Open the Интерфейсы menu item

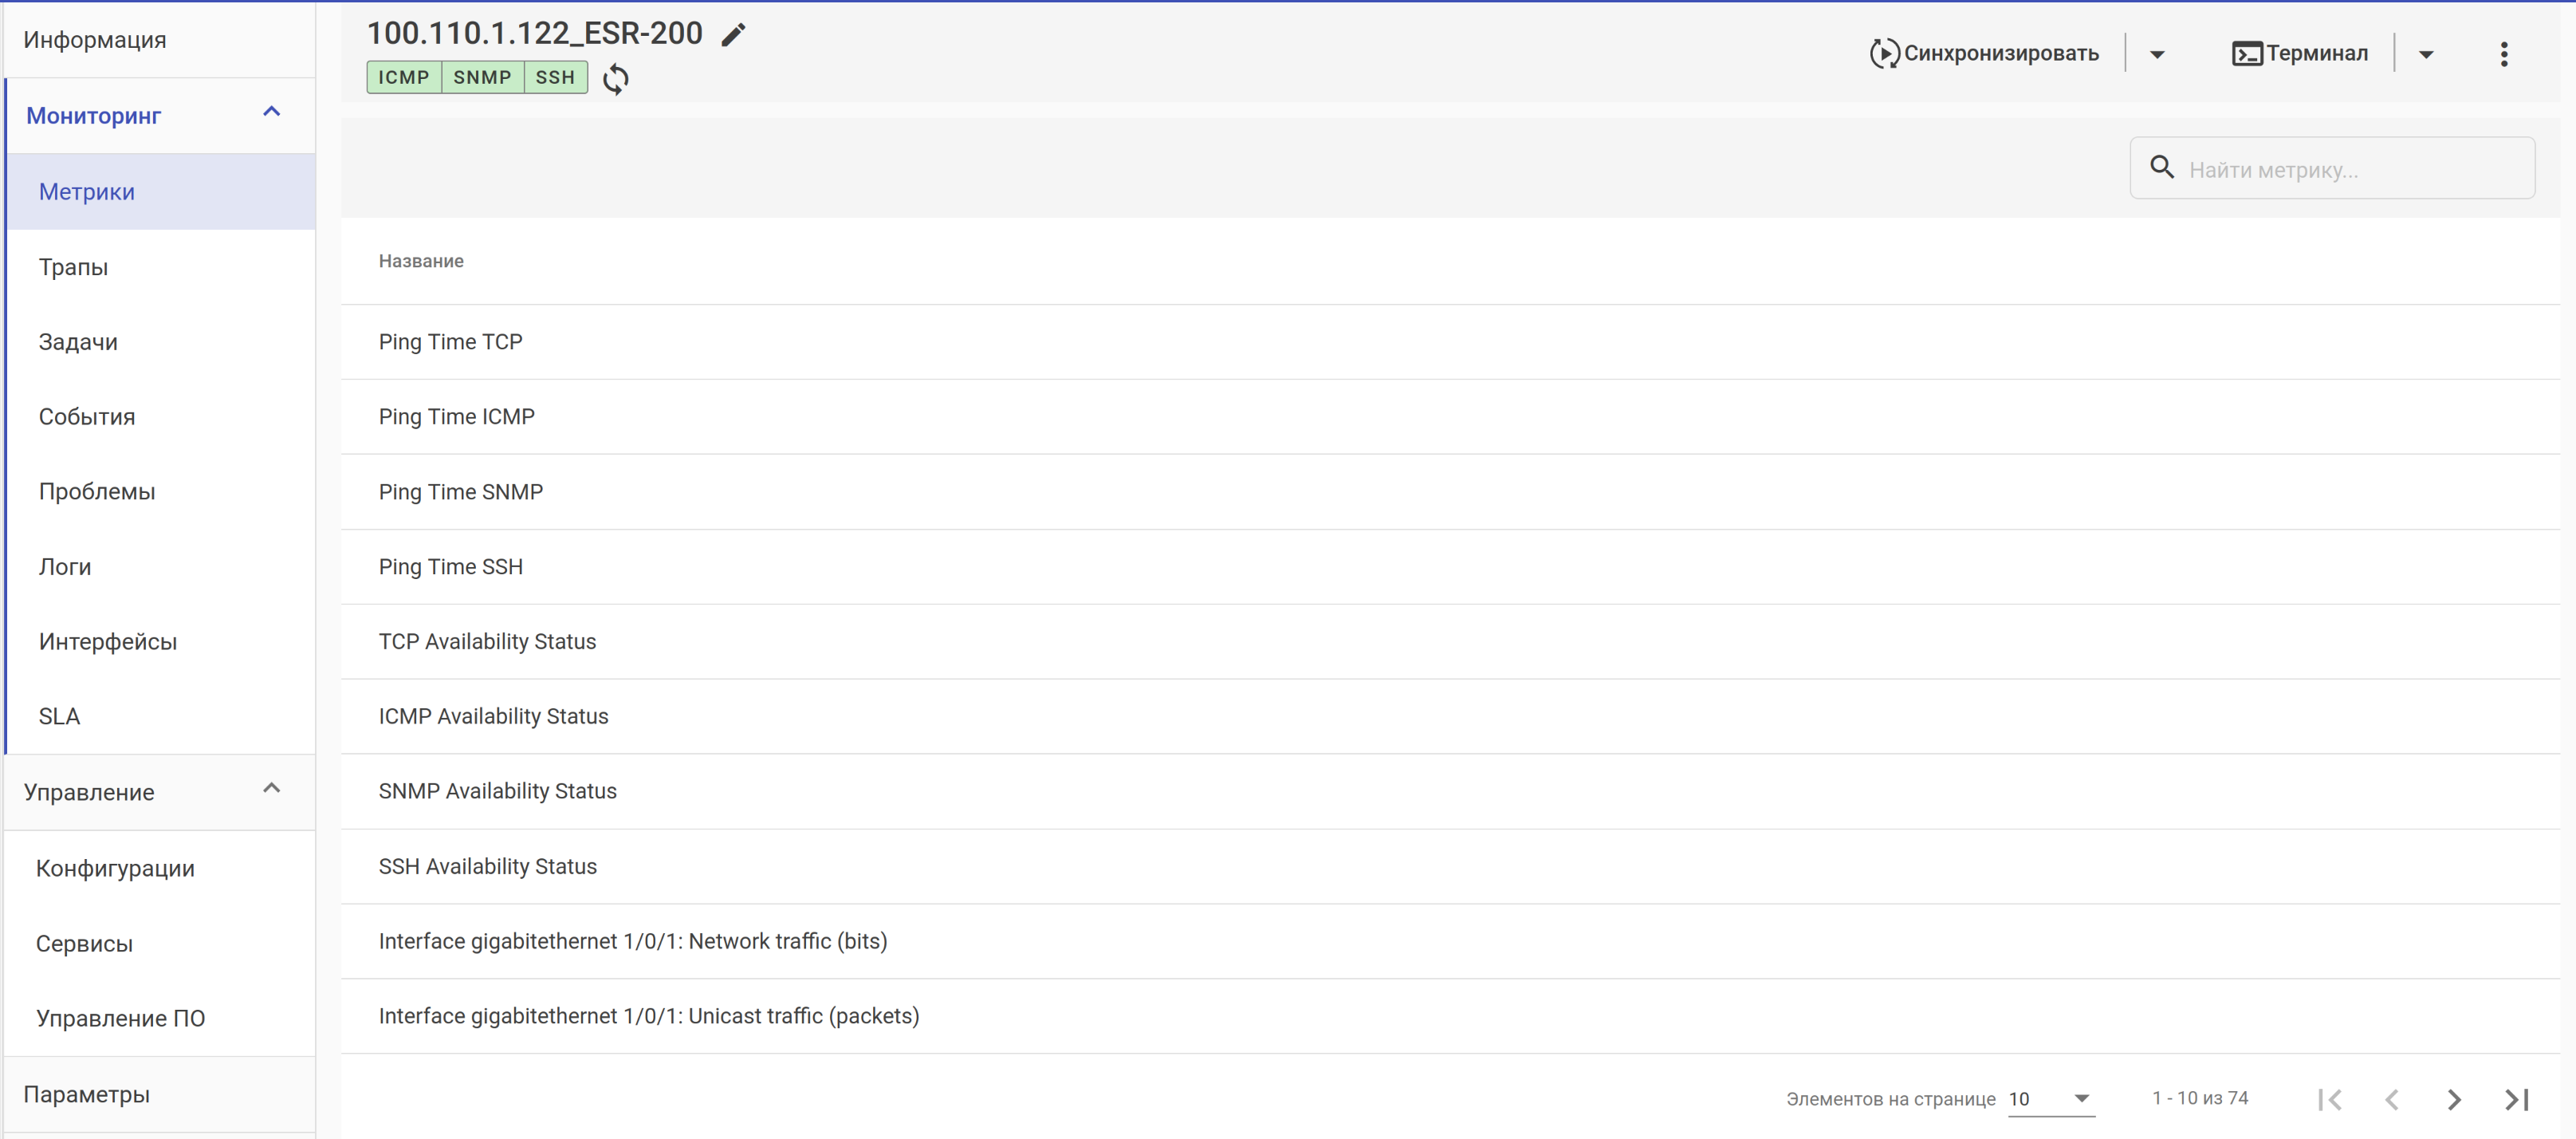(x=108, y=642)
